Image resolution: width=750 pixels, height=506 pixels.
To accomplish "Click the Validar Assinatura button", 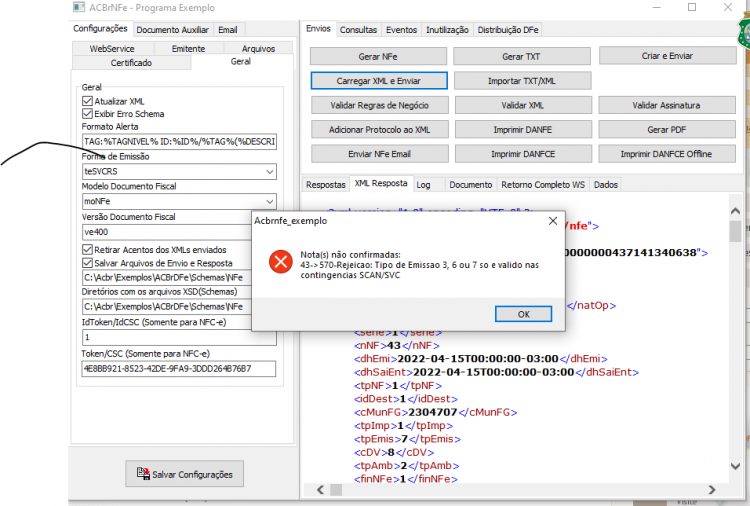I will click(x=666, y=105).
